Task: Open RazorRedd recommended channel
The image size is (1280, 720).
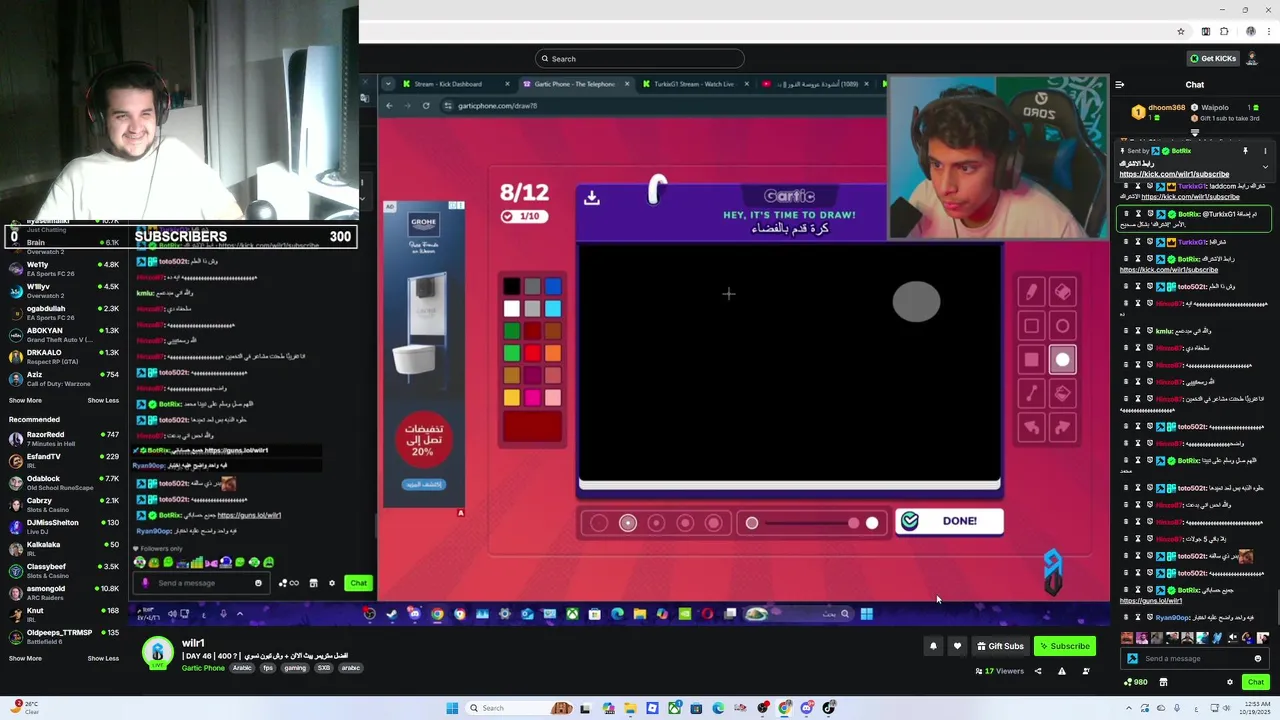Action: pyautogui.click(x=64, y=438)
